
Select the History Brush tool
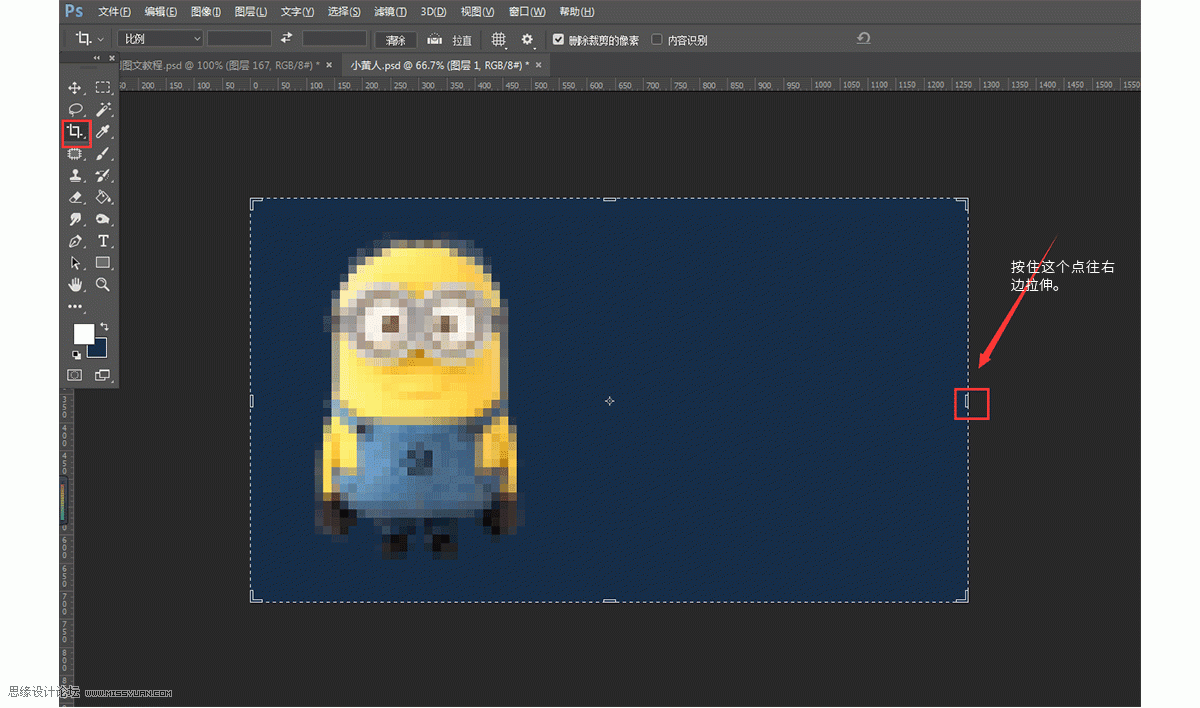click(103, 176)
